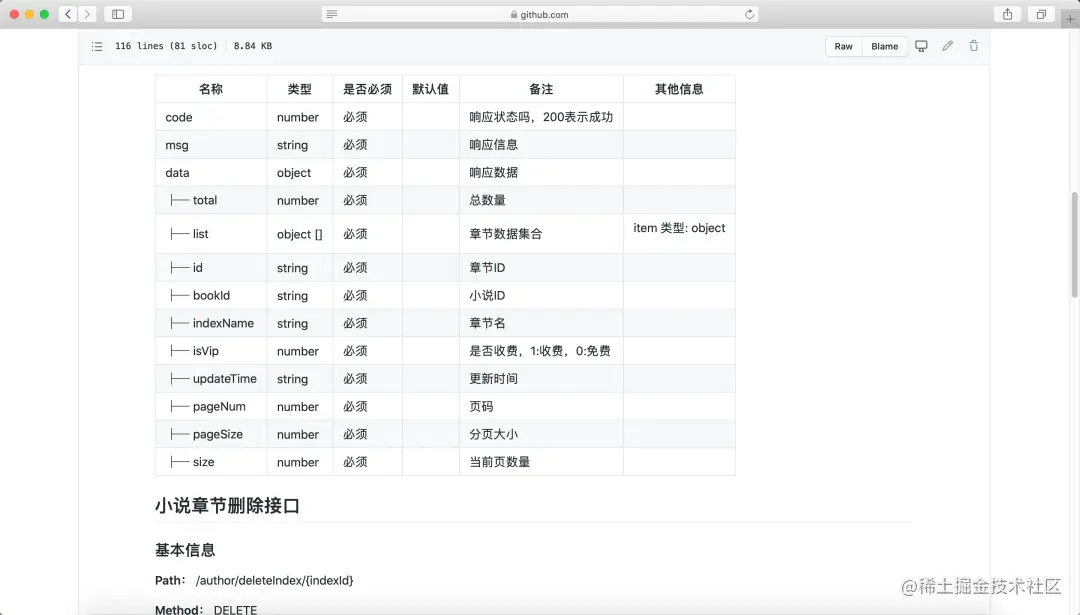Open a new Safari tab
Viewport: 1080px width, 615px height.
(1070, 18)
